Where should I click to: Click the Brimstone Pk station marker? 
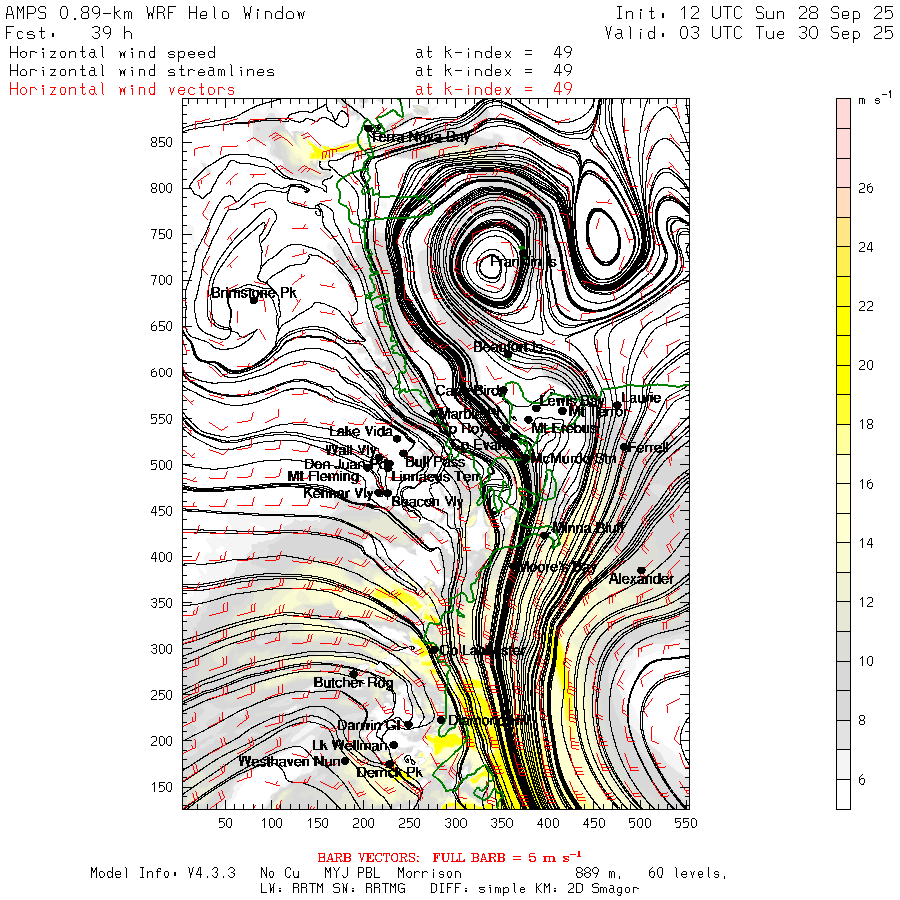click(254, 300)
